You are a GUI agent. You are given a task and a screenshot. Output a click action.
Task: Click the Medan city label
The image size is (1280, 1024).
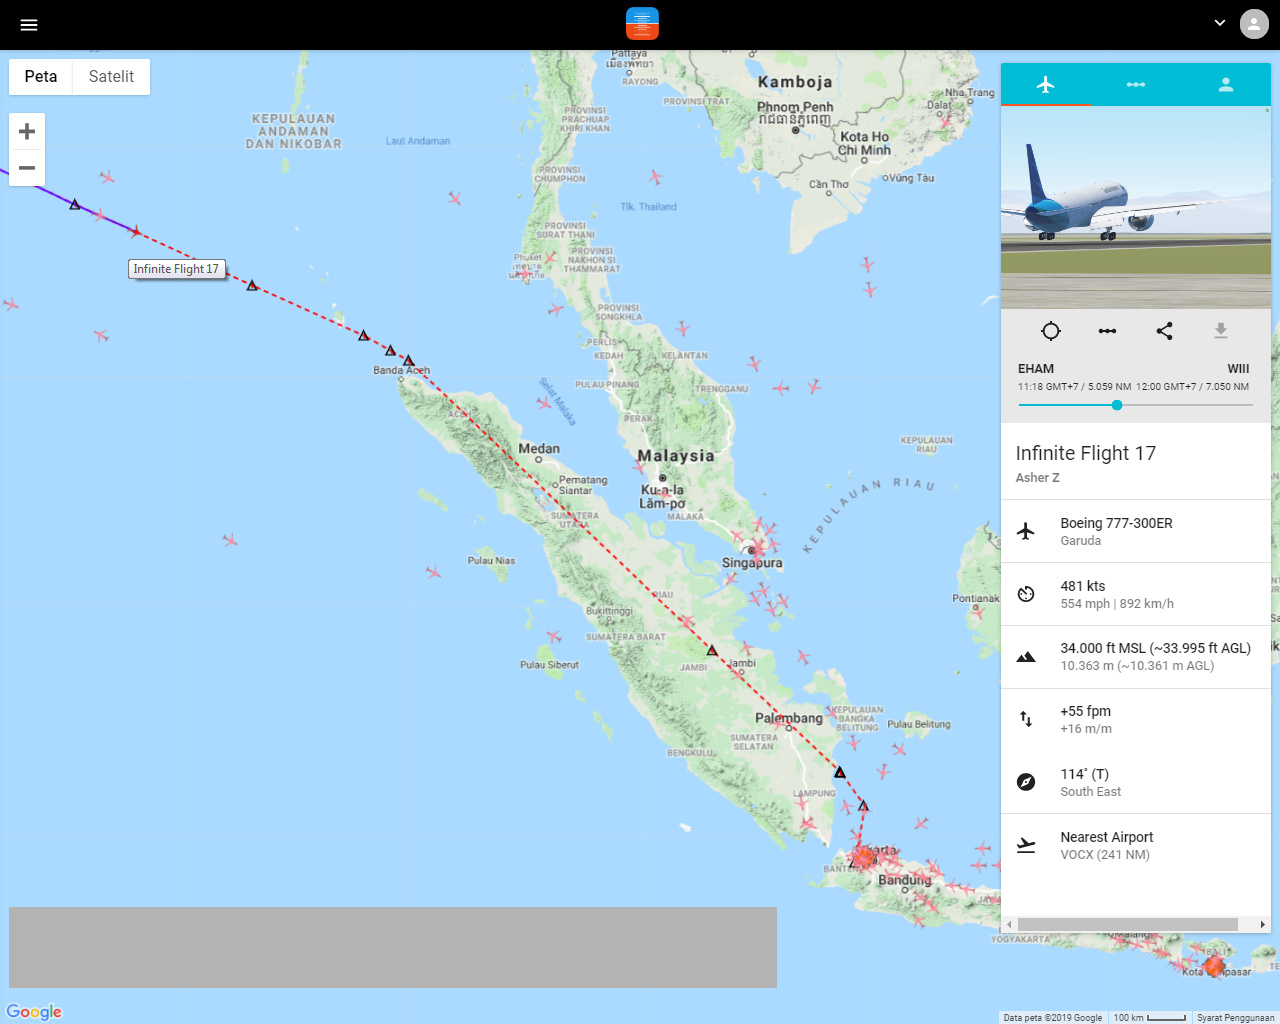(539, 449)
